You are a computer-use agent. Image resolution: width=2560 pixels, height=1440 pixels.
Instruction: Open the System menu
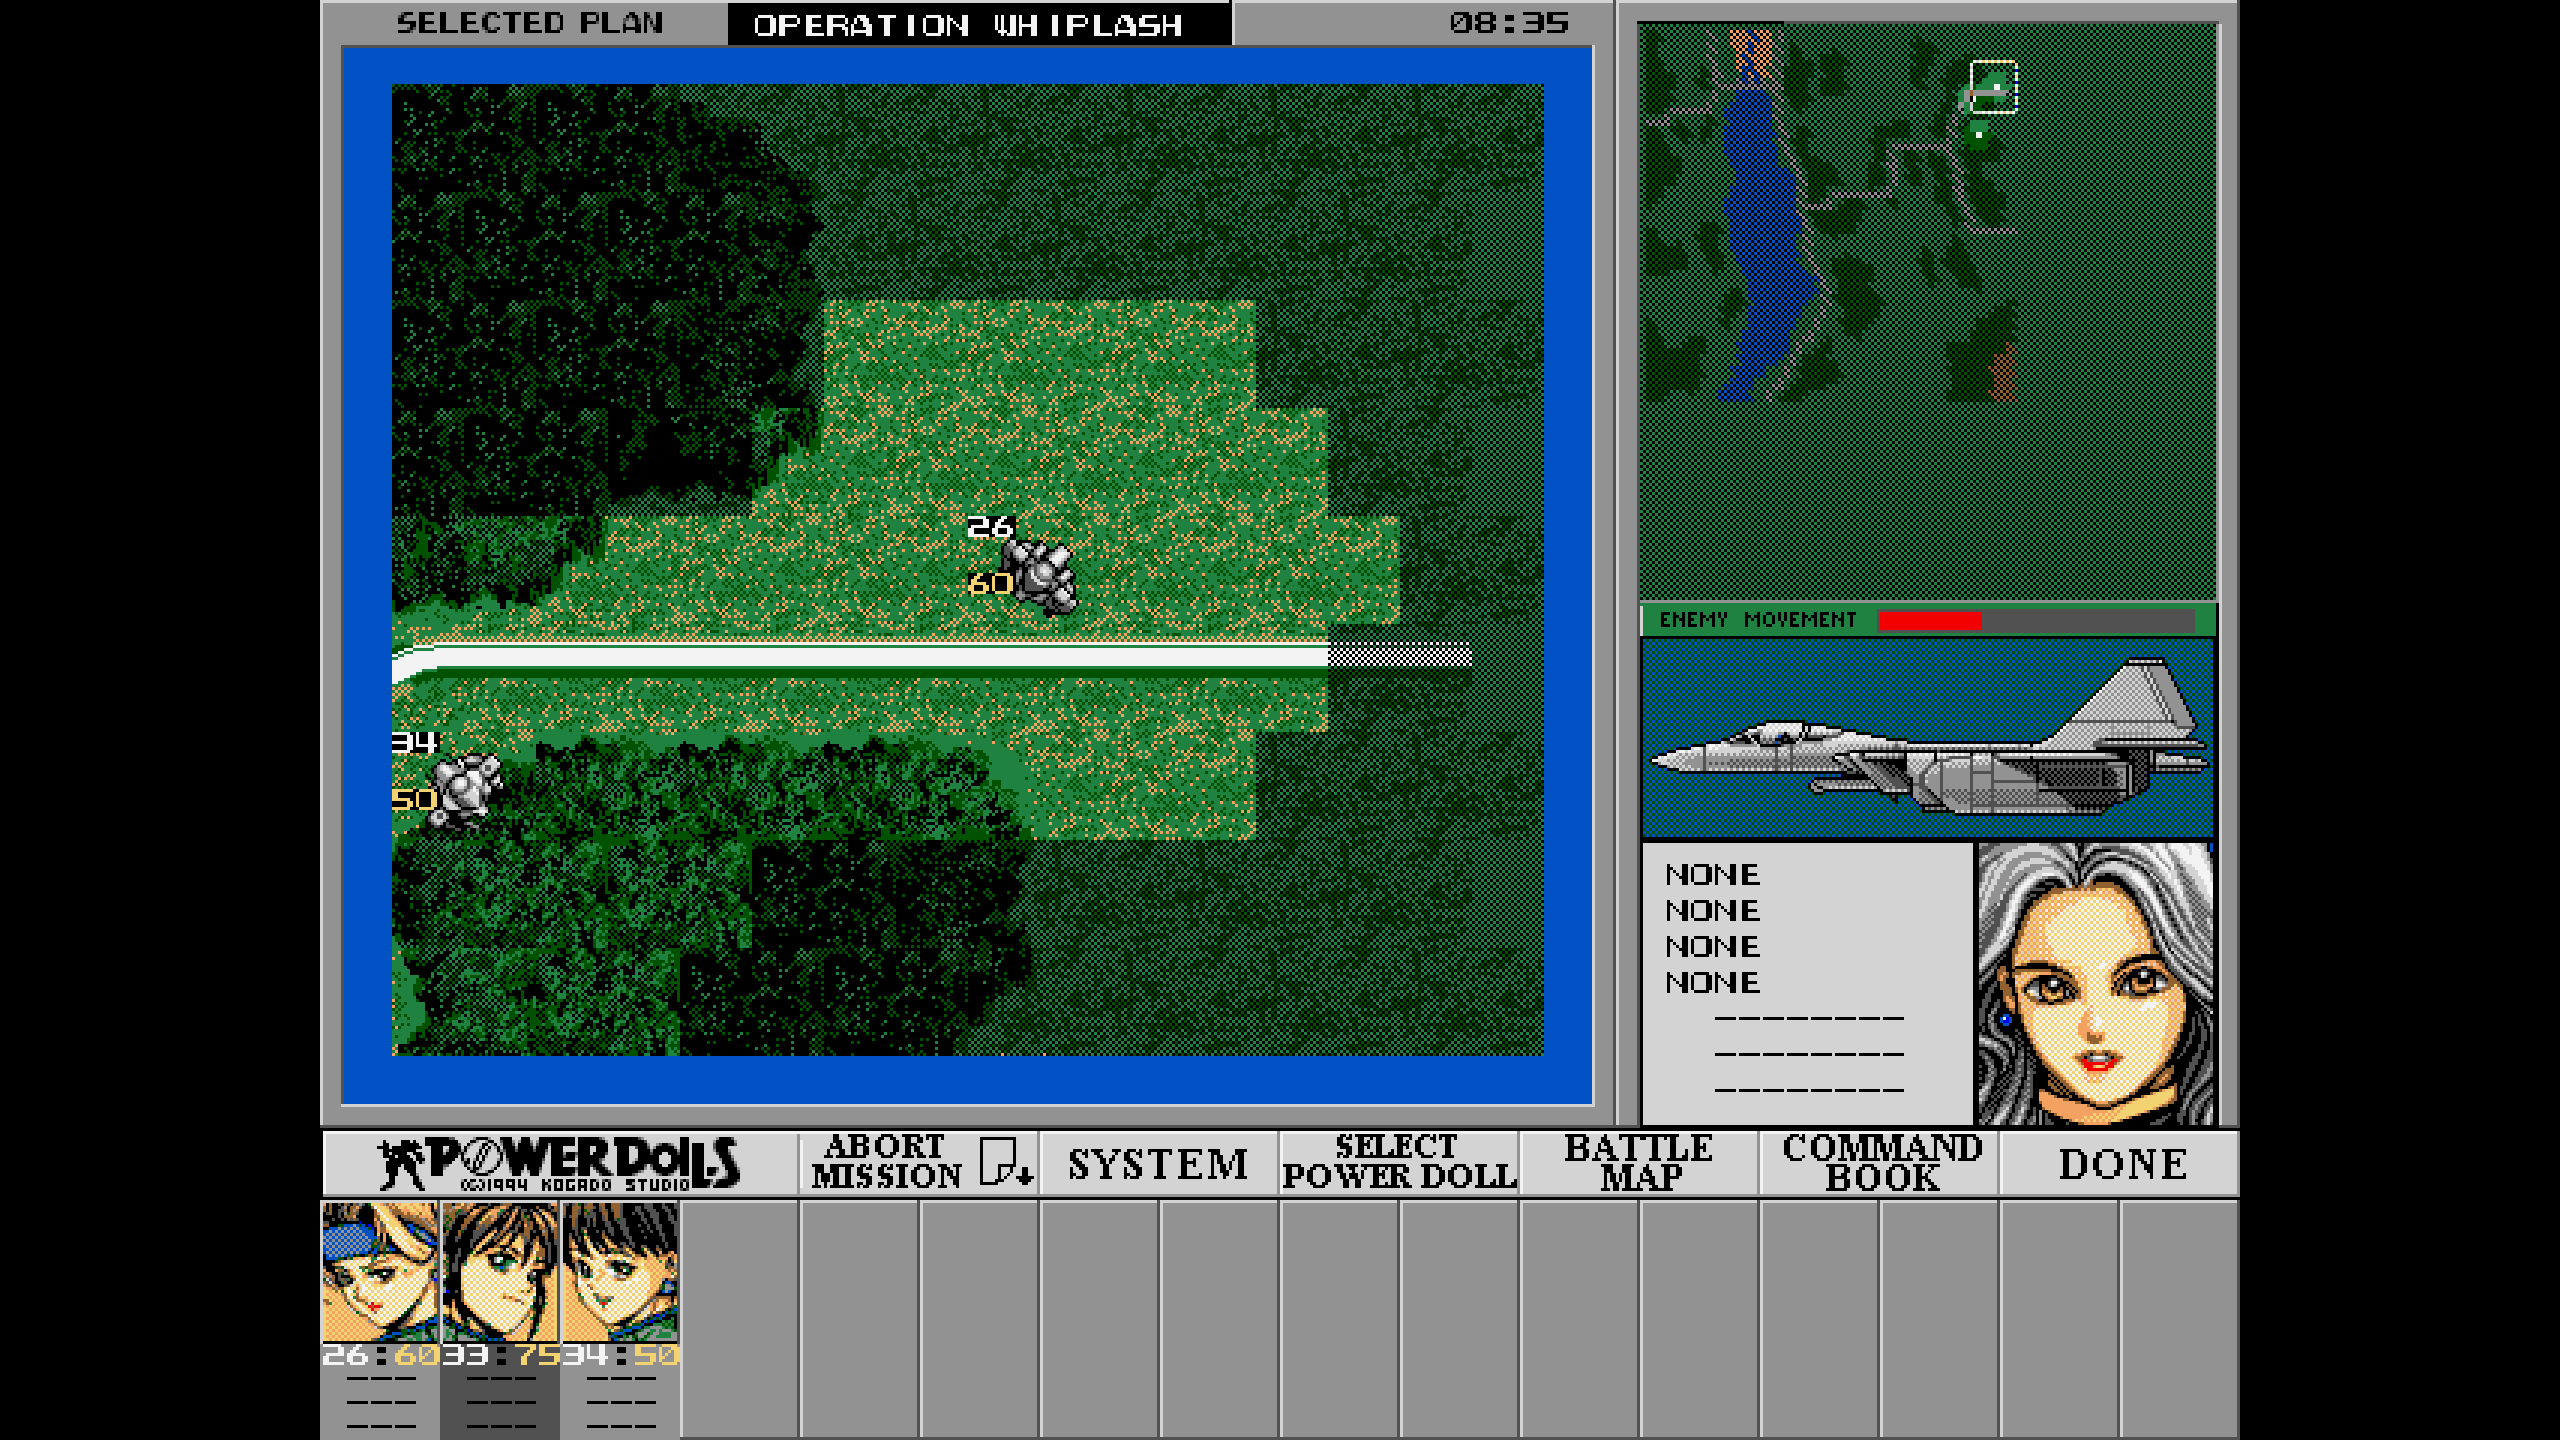coord(1158,1163)
